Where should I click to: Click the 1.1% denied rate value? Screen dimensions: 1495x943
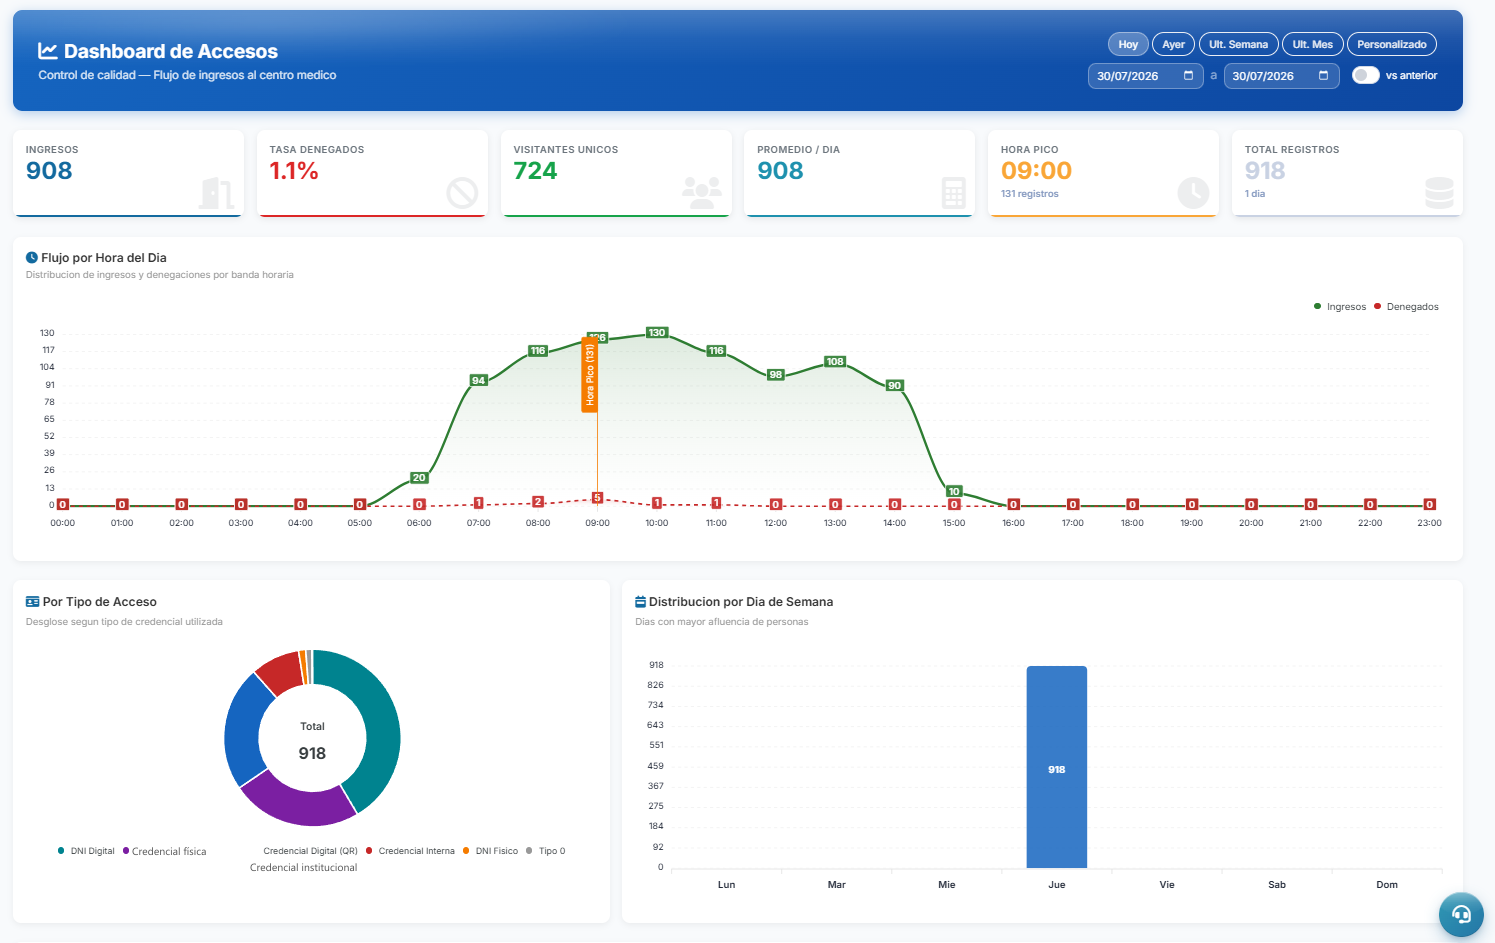[294, 171]
